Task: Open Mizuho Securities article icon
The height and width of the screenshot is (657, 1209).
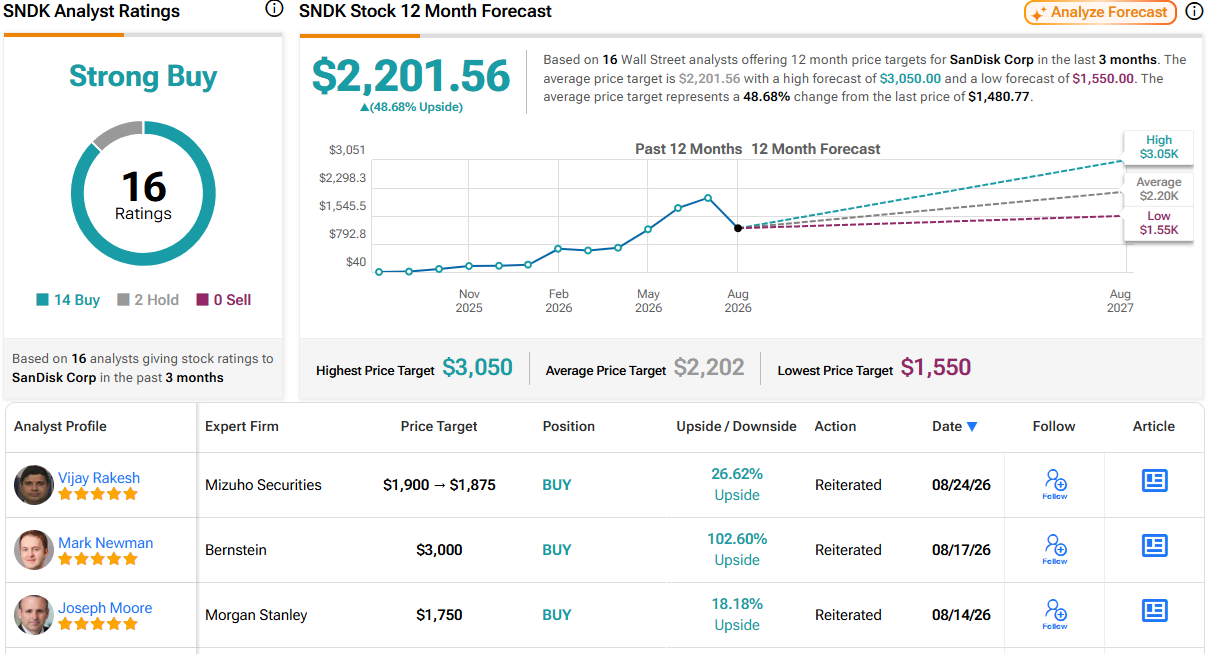Action: coord(1154,481)
